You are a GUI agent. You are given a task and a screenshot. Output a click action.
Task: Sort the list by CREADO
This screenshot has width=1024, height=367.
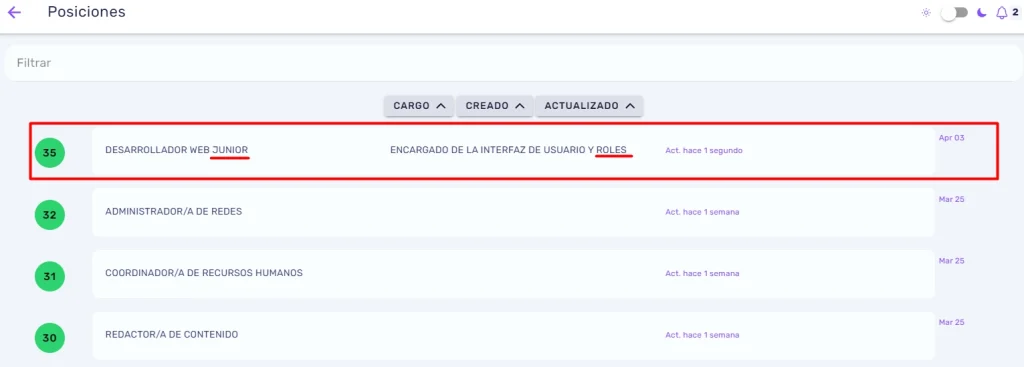click(494, 106)
